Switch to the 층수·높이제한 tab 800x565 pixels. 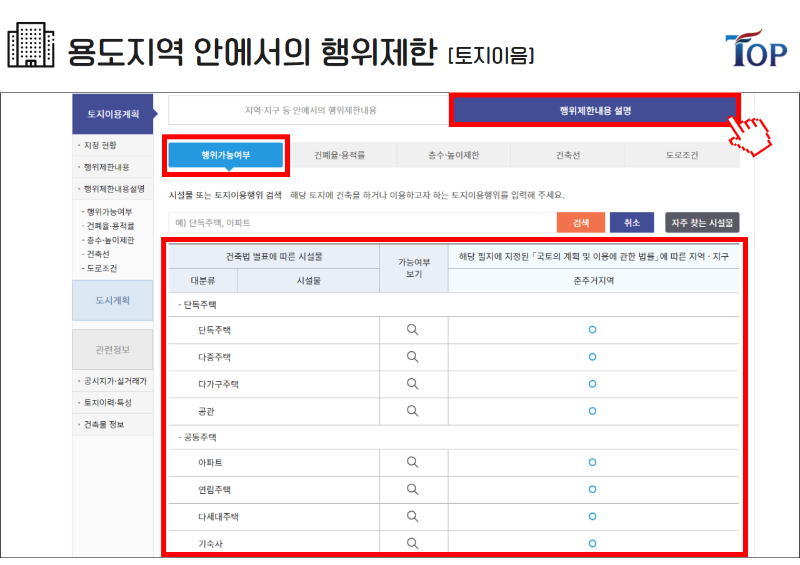(454, 155)
